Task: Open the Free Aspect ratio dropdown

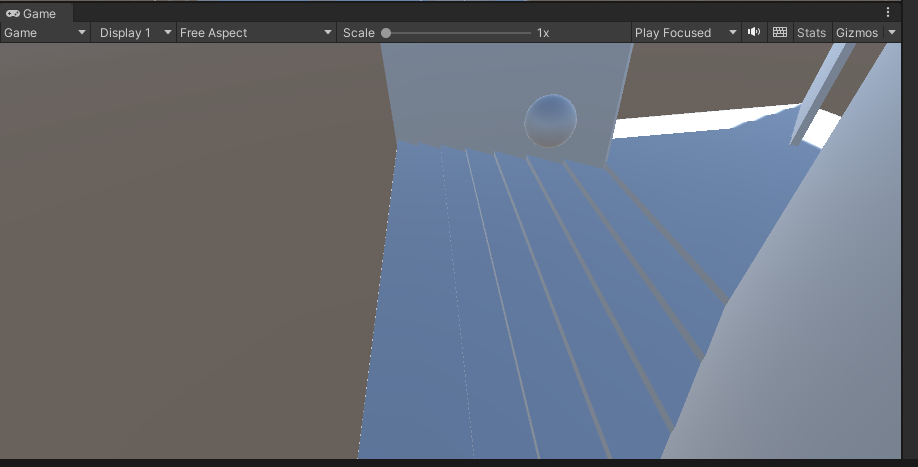Action: point(256,33)
